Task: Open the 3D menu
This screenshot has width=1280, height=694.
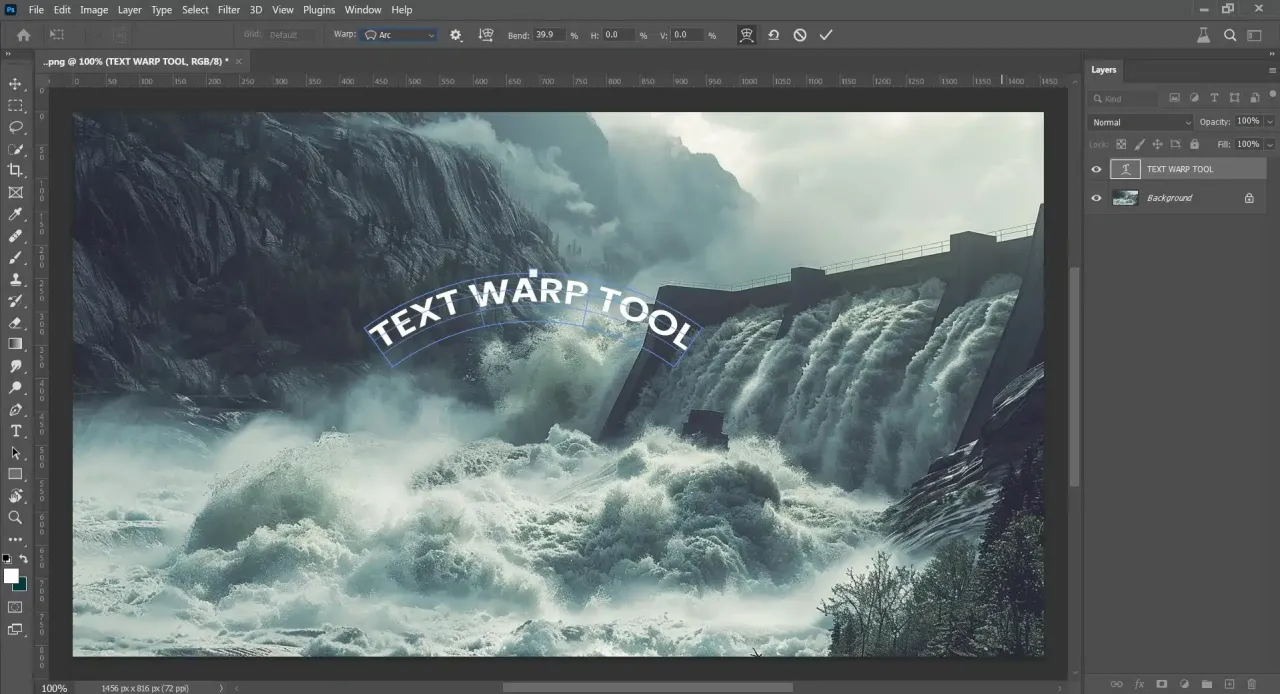Action: (255, 9)
